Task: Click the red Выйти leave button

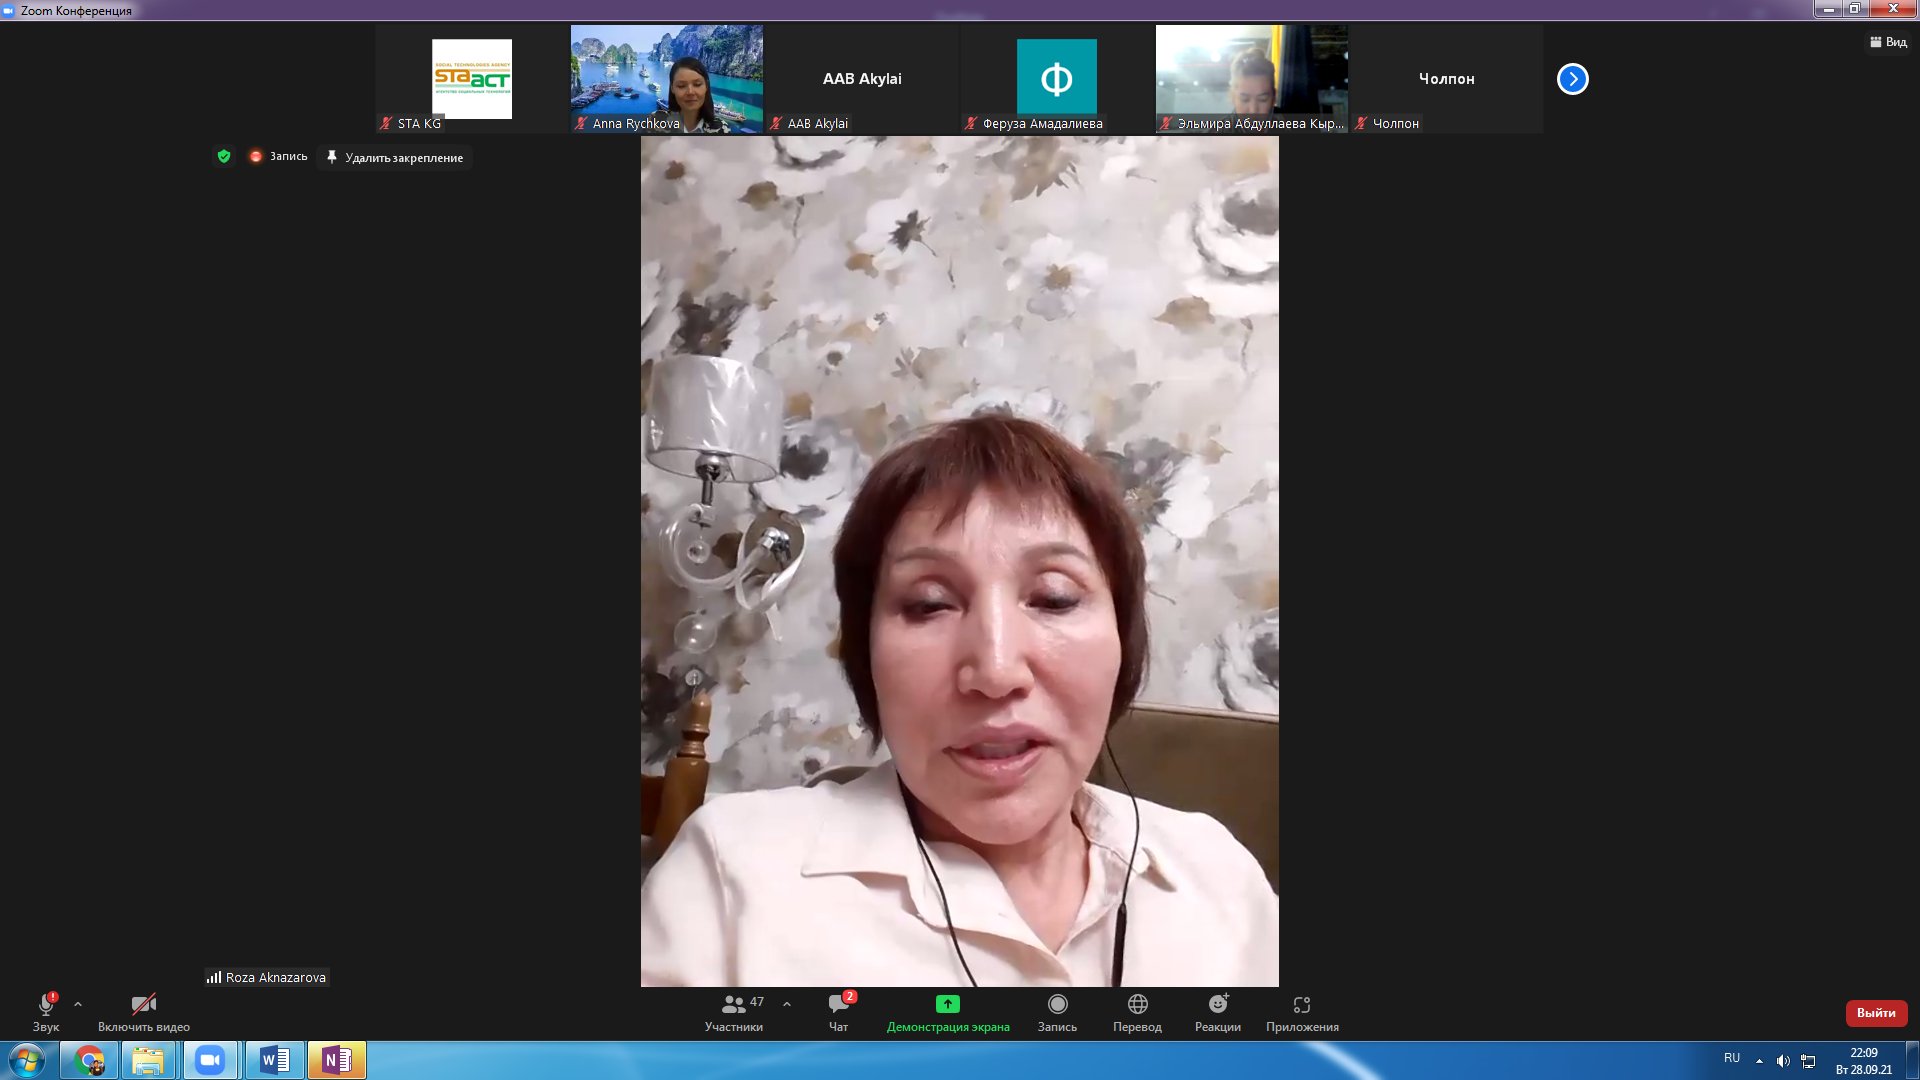Action: (1876, 1013)
